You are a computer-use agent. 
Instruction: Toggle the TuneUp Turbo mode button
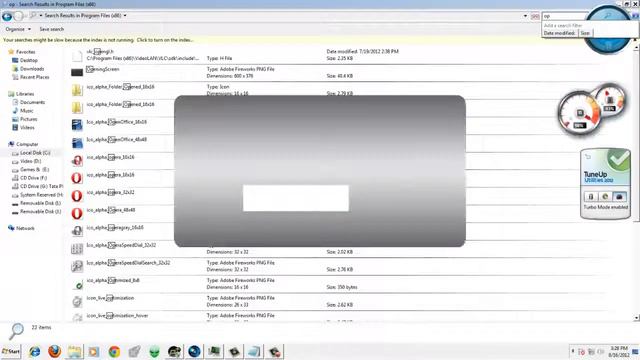[x=619, y=197]
